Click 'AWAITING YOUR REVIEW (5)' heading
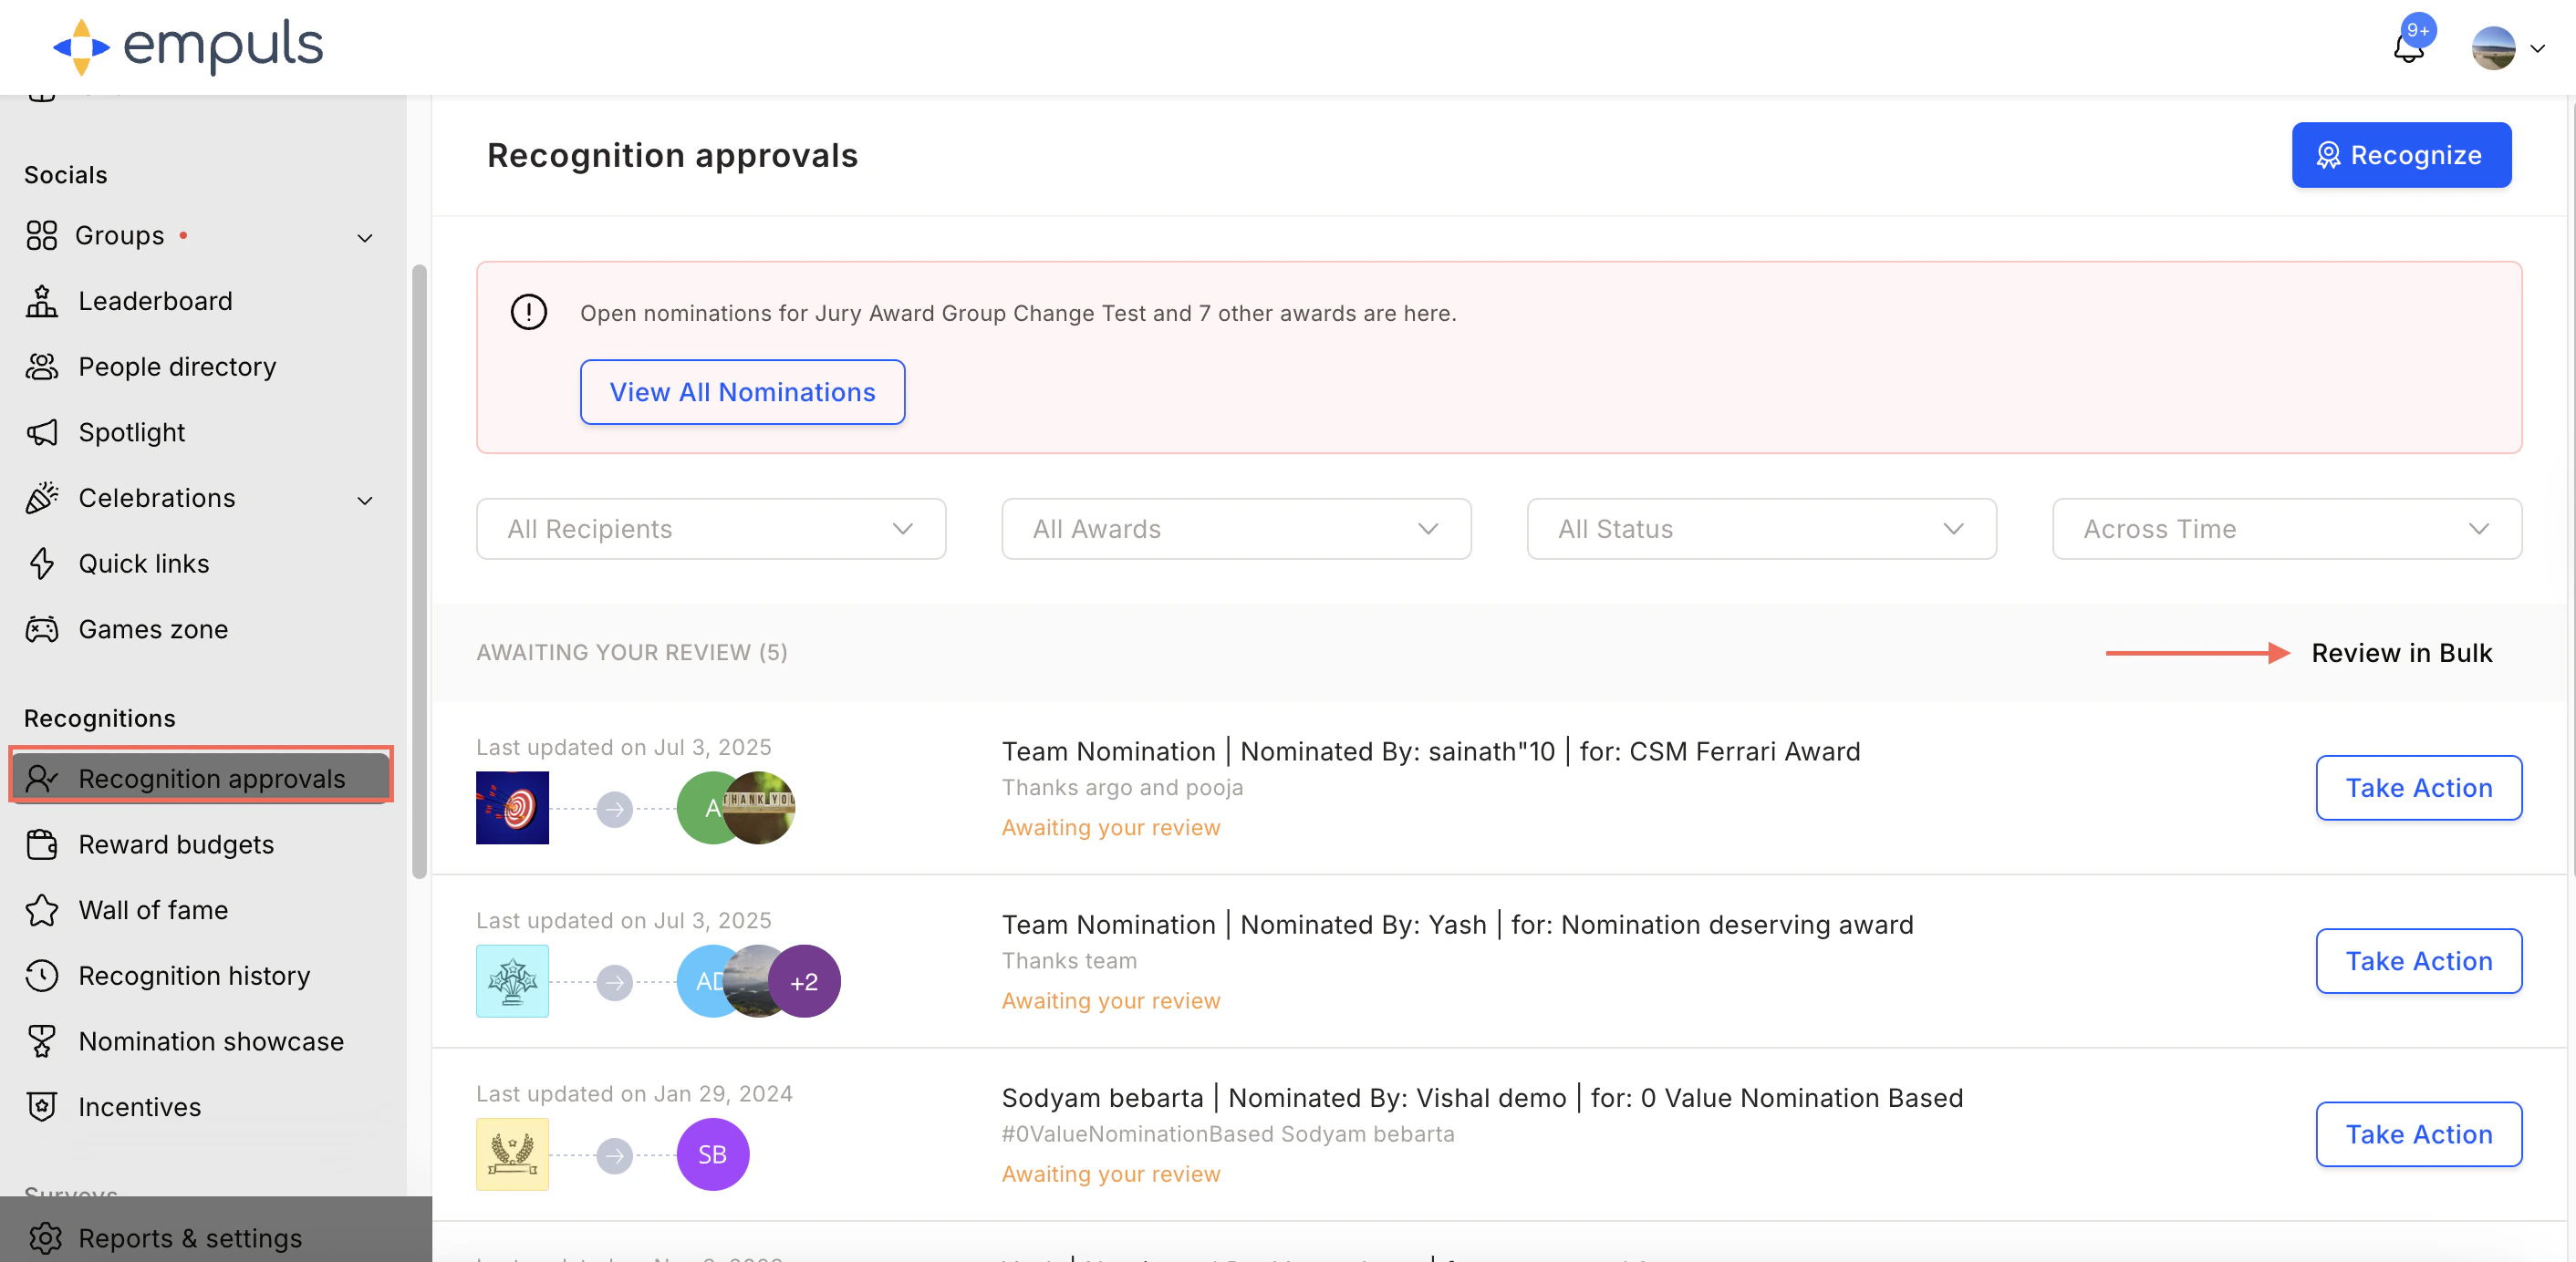2576x1262 pixels. point(632,653)
